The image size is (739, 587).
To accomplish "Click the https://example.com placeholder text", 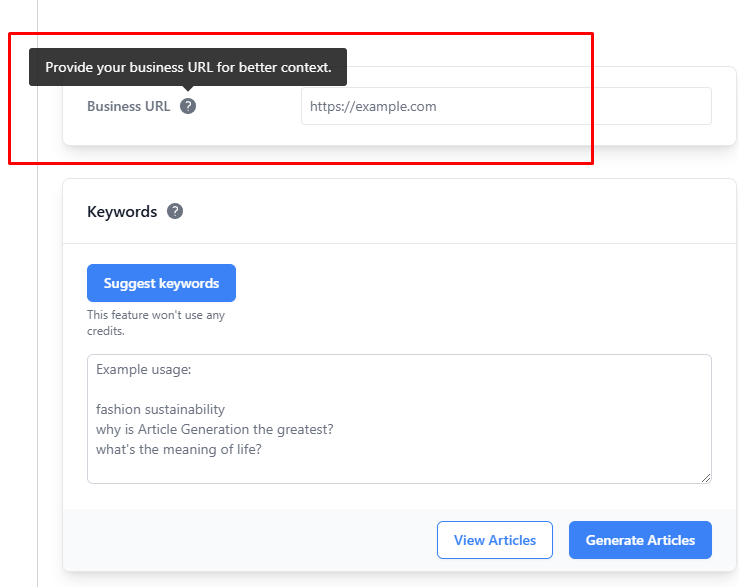I will pyautogui.click(x=373, y=107).
